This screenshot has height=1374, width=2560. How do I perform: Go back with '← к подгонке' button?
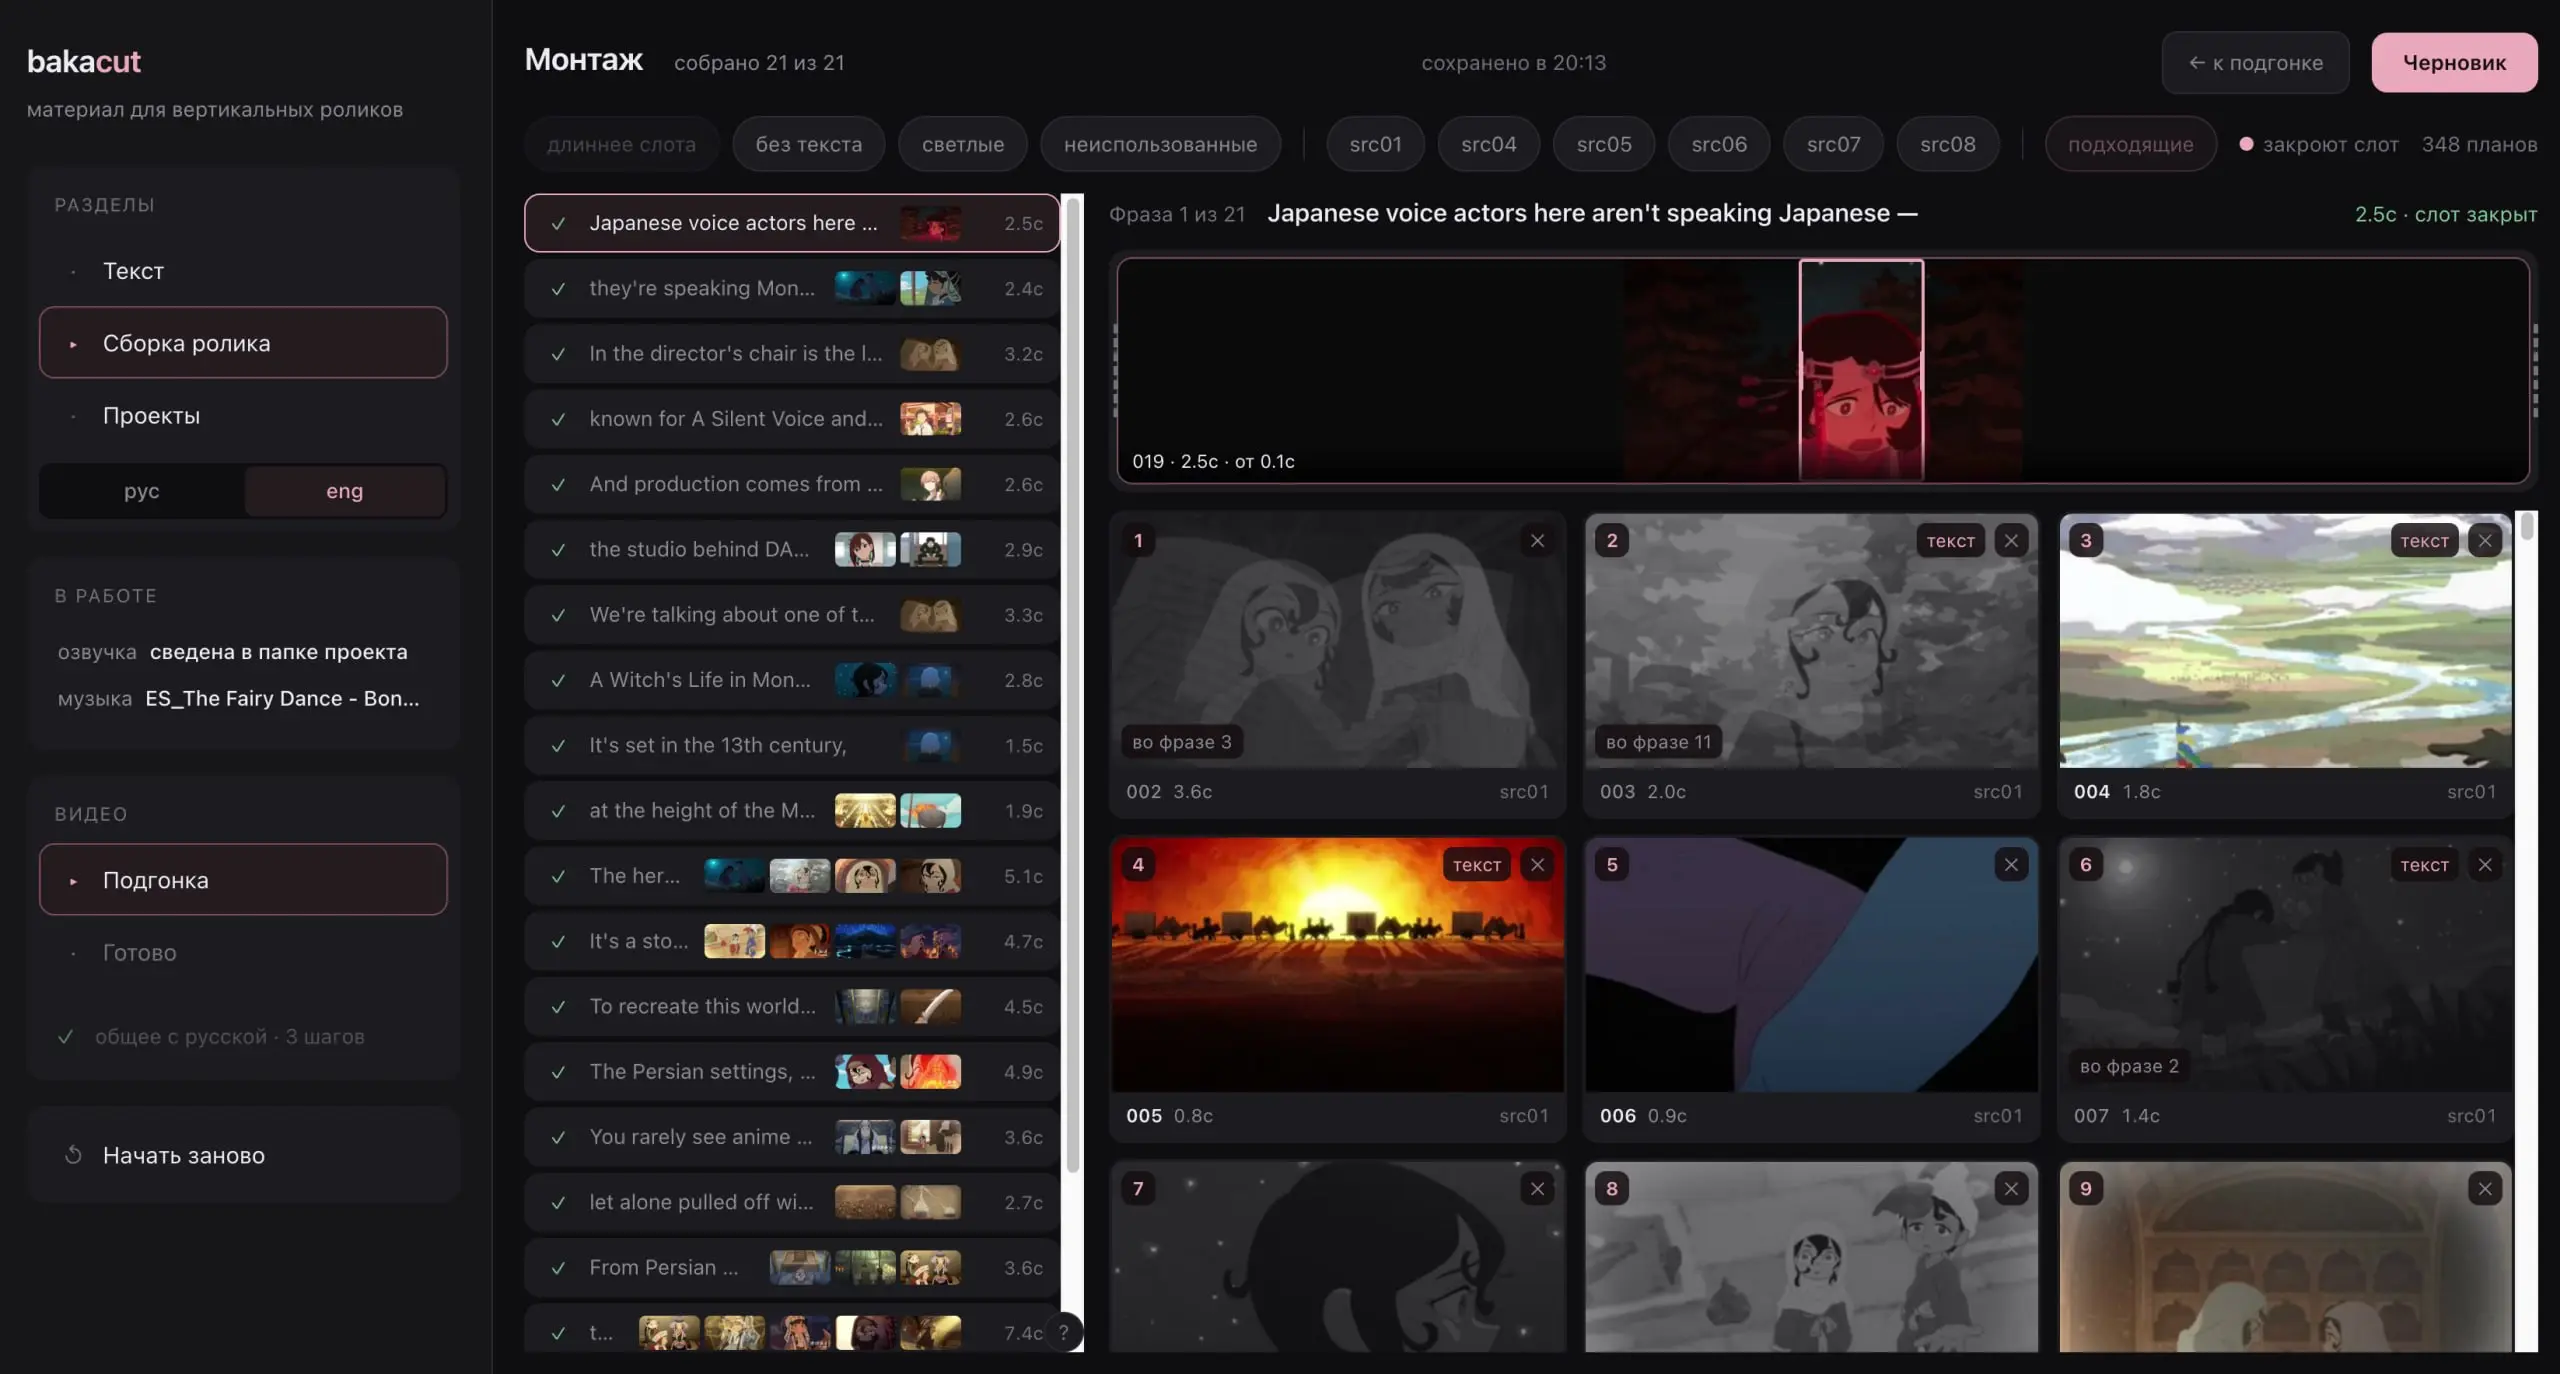[2255, 62]
